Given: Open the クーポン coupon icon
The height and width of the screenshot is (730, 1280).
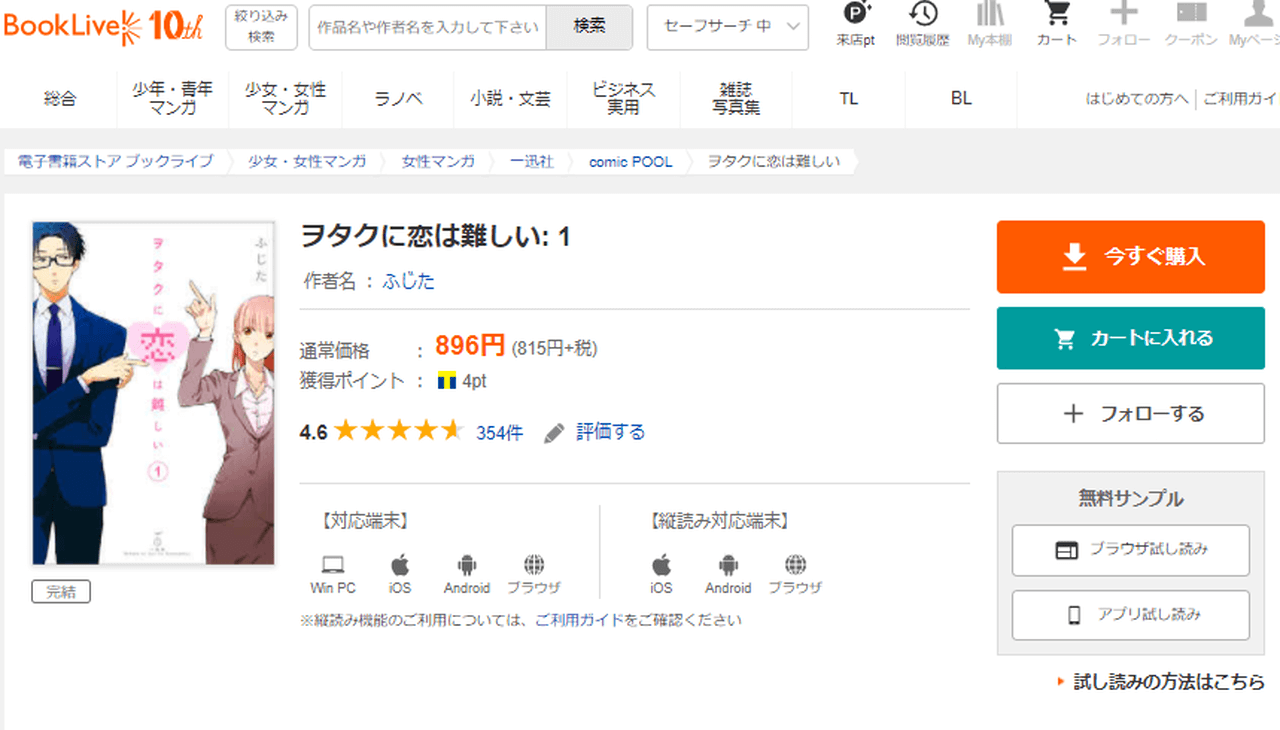Looking at the screenshot, I should tap(1191, 15).
